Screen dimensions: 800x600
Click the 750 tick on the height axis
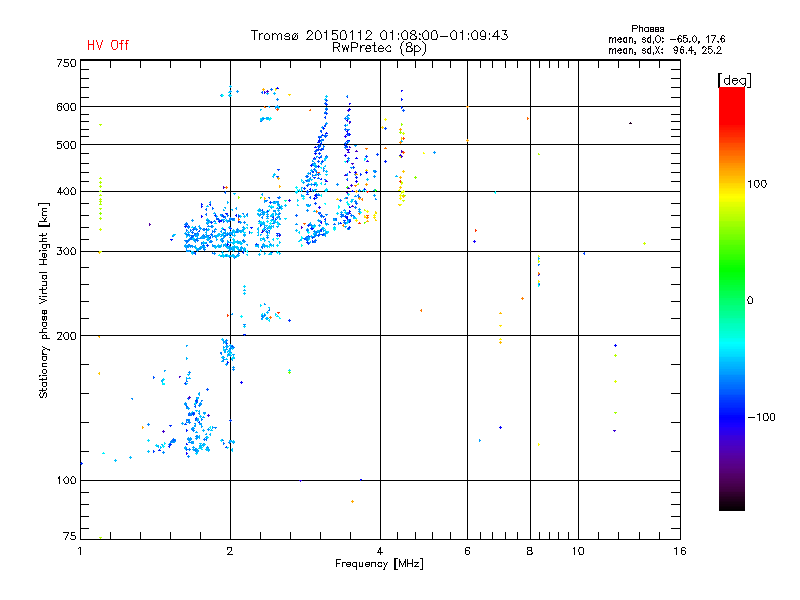point(66,63)
